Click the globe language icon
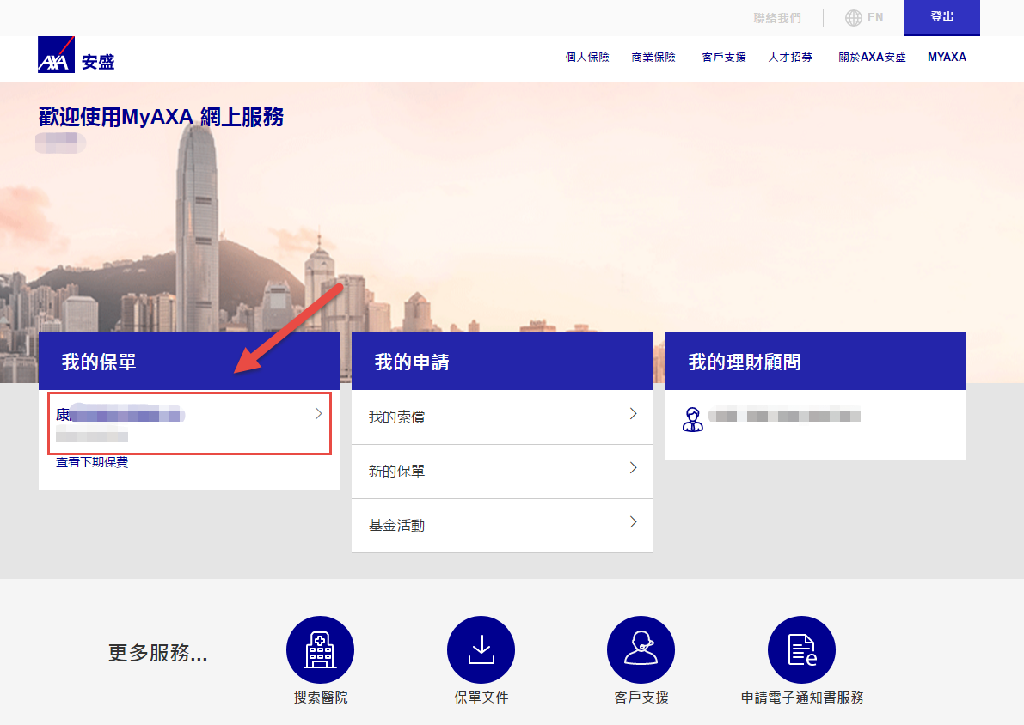 tap(853, 18)
